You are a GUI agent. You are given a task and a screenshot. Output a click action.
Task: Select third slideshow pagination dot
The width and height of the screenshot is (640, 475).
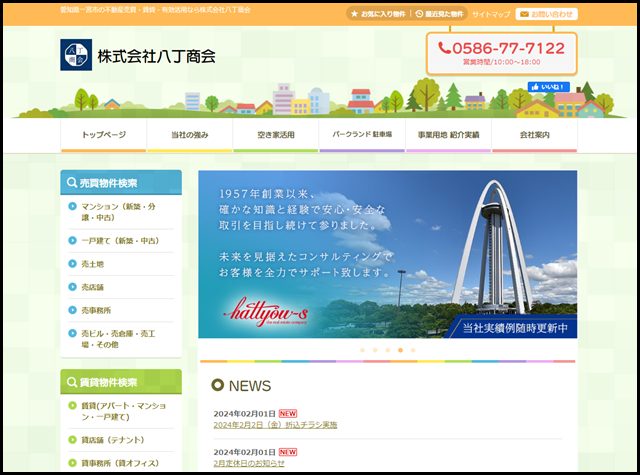388,350
